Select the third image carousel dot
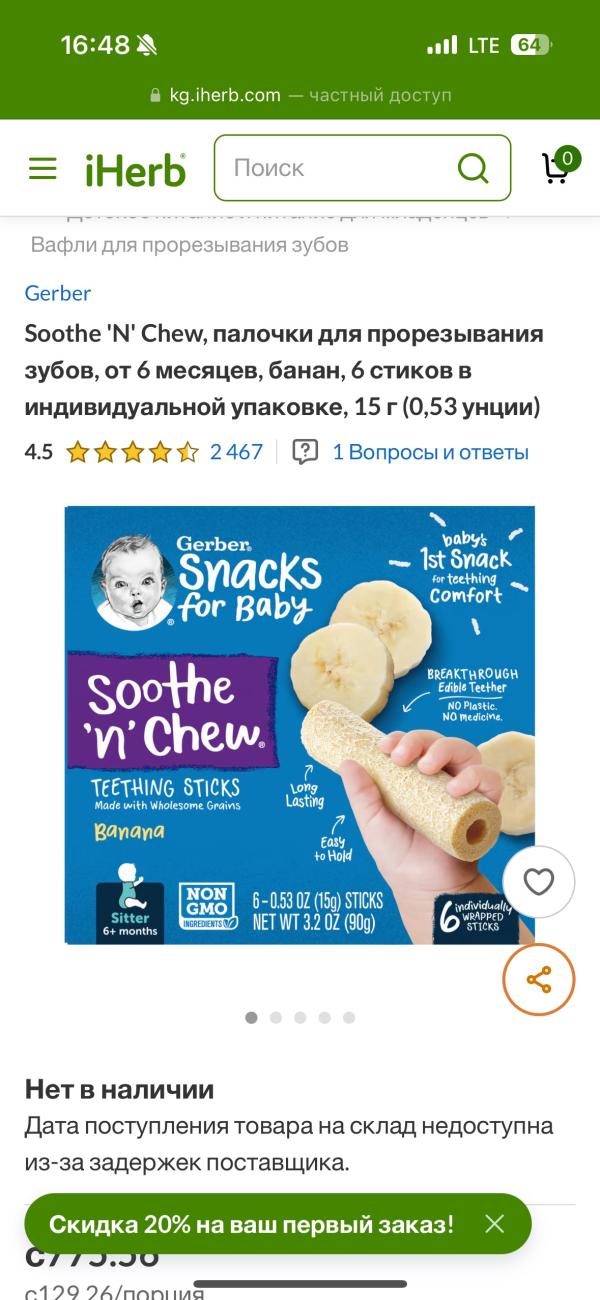Viewport: 600px width, 1300px height. pyautogui.click(x=300, y=1018)
